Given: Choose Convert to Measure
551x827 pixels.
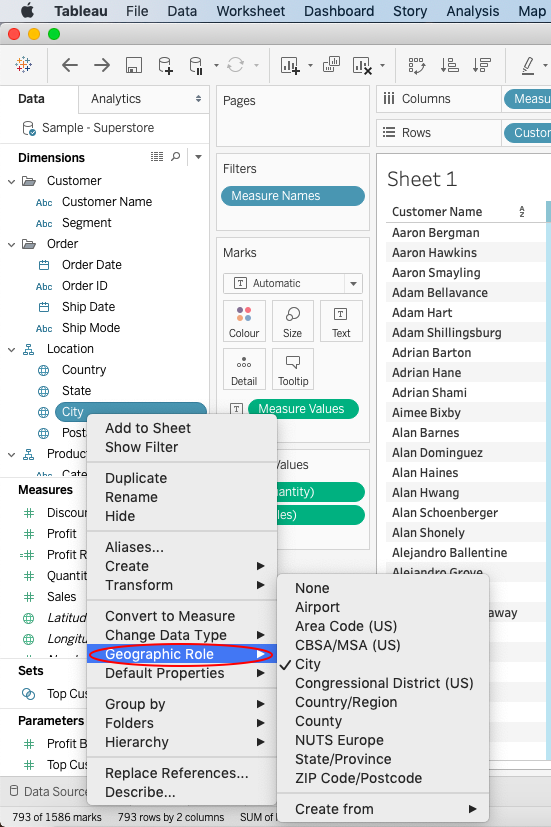Looking at the screenshot, I should 170,616.
